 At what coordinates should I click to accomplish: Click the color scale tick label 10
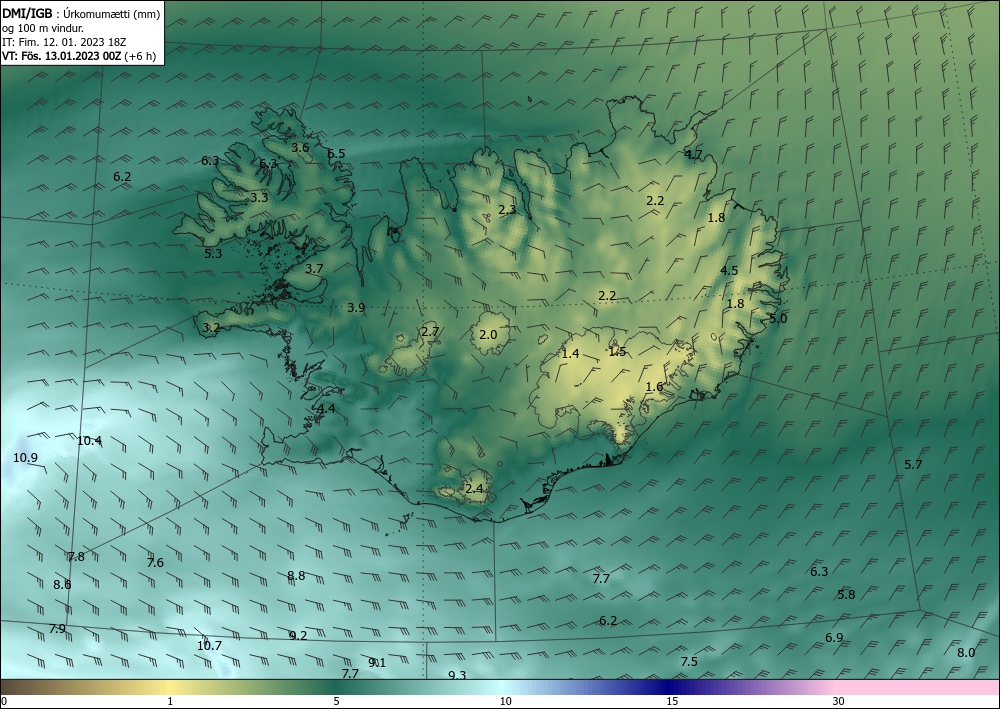pyautogui.click(x=506, y=701)
